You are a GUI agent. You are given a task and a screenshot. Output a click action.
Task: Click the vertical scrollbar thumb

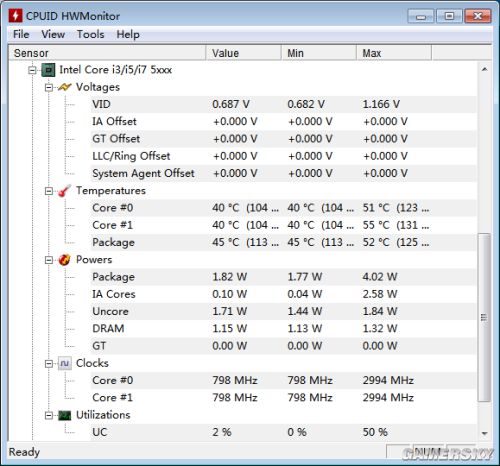click(484, 318)
